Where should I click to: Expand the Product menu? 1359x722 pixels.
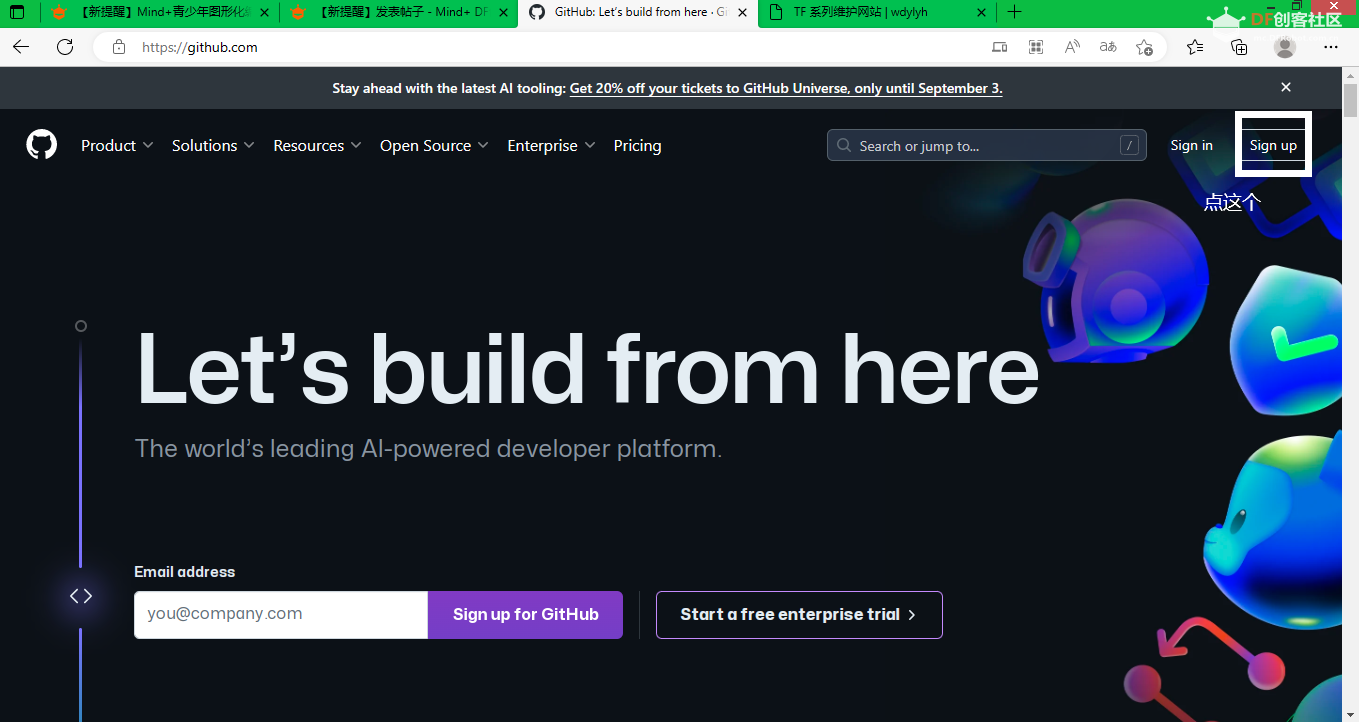[117, 145]
